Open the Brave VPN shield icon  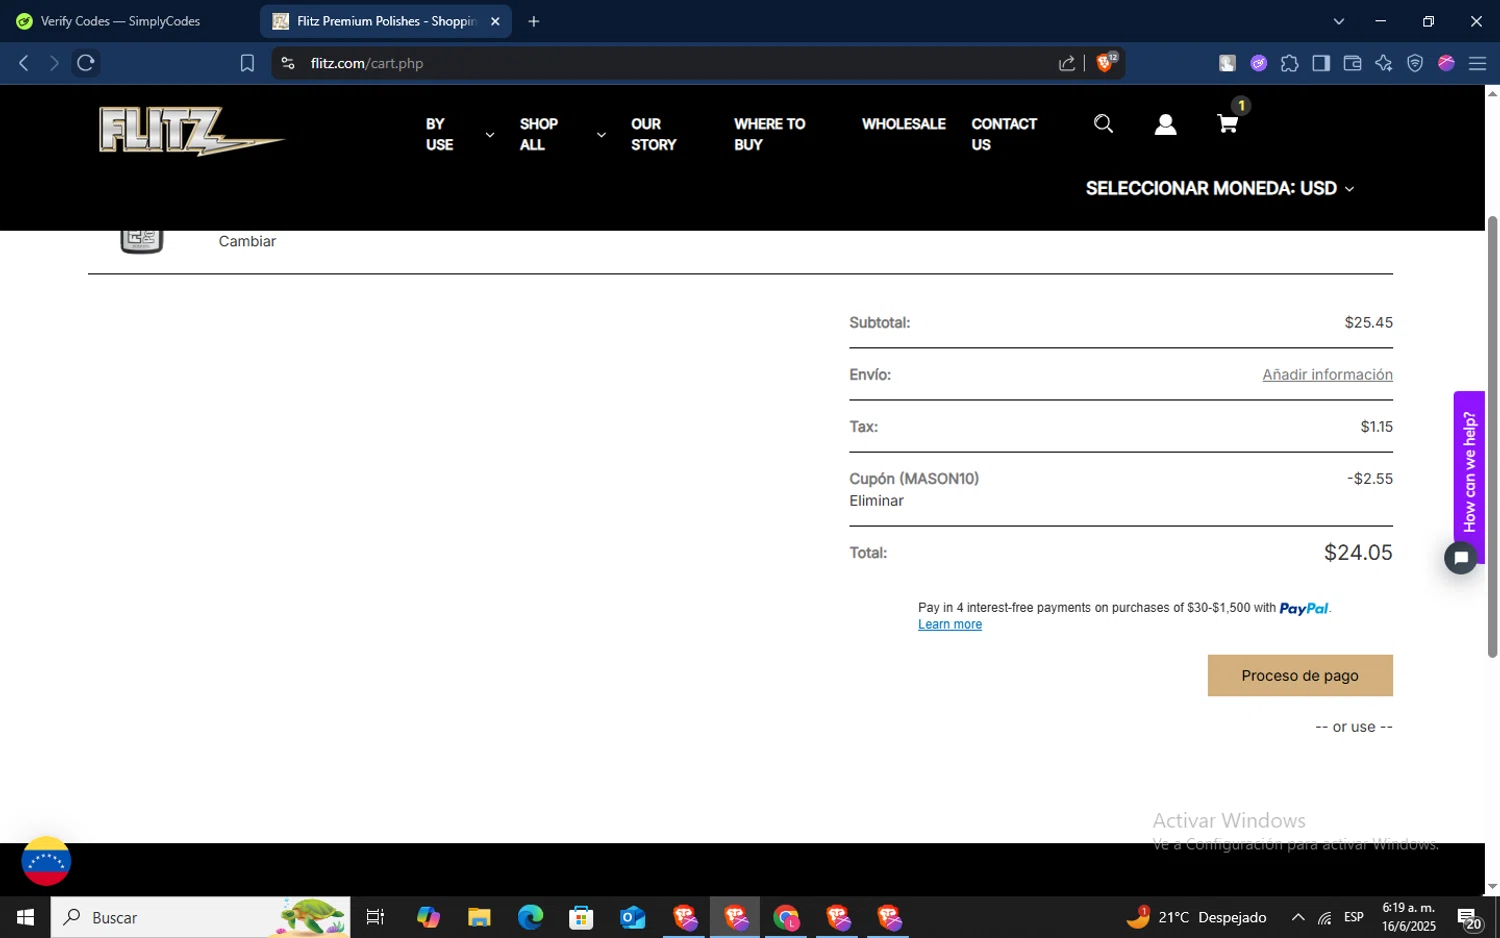coord(1415,63)
